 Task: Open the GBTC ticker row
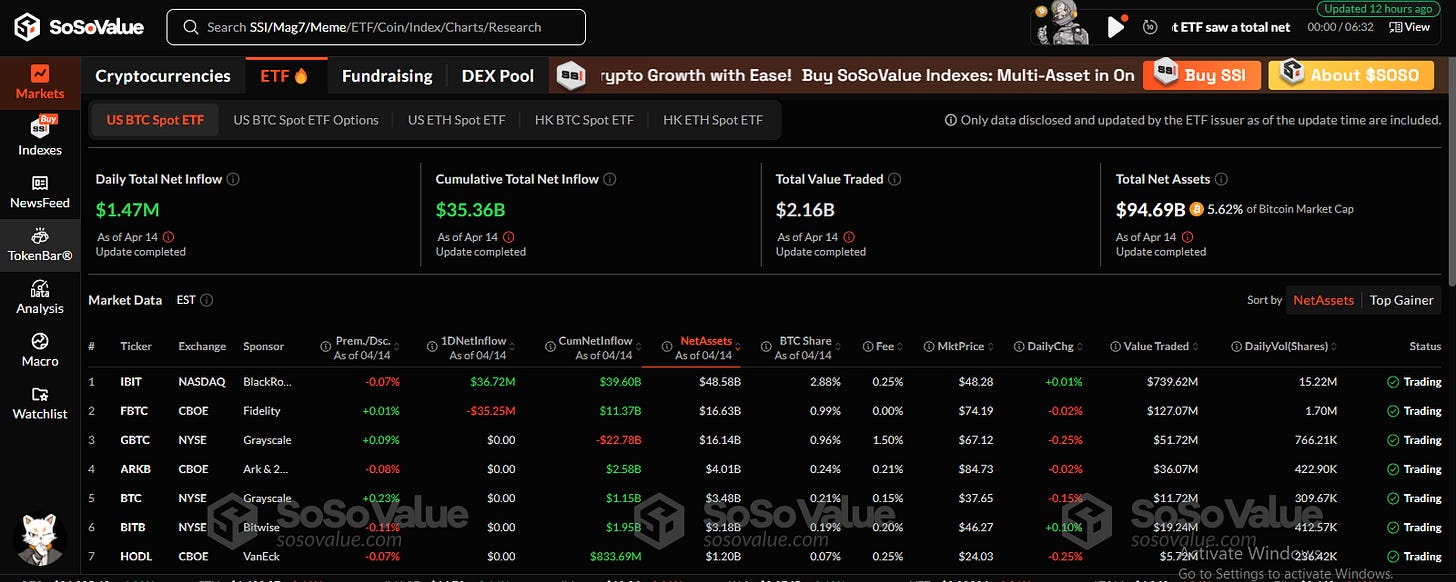pyautogui.click(x=765, y=440)
